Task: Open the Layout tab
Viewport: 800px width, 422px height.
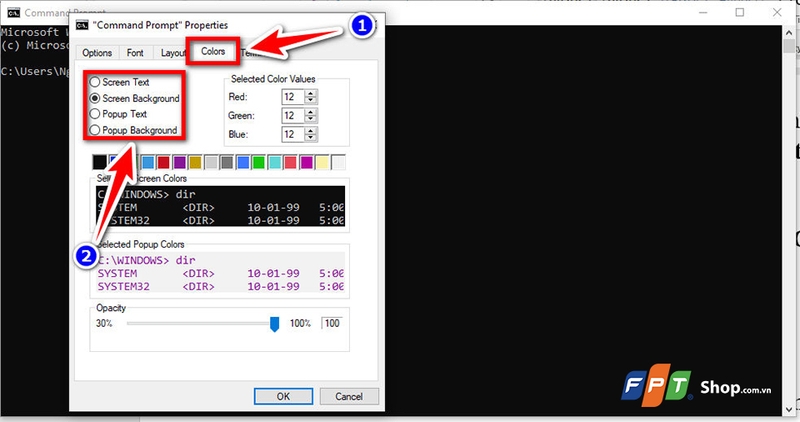Action: [x=171, y=53]
